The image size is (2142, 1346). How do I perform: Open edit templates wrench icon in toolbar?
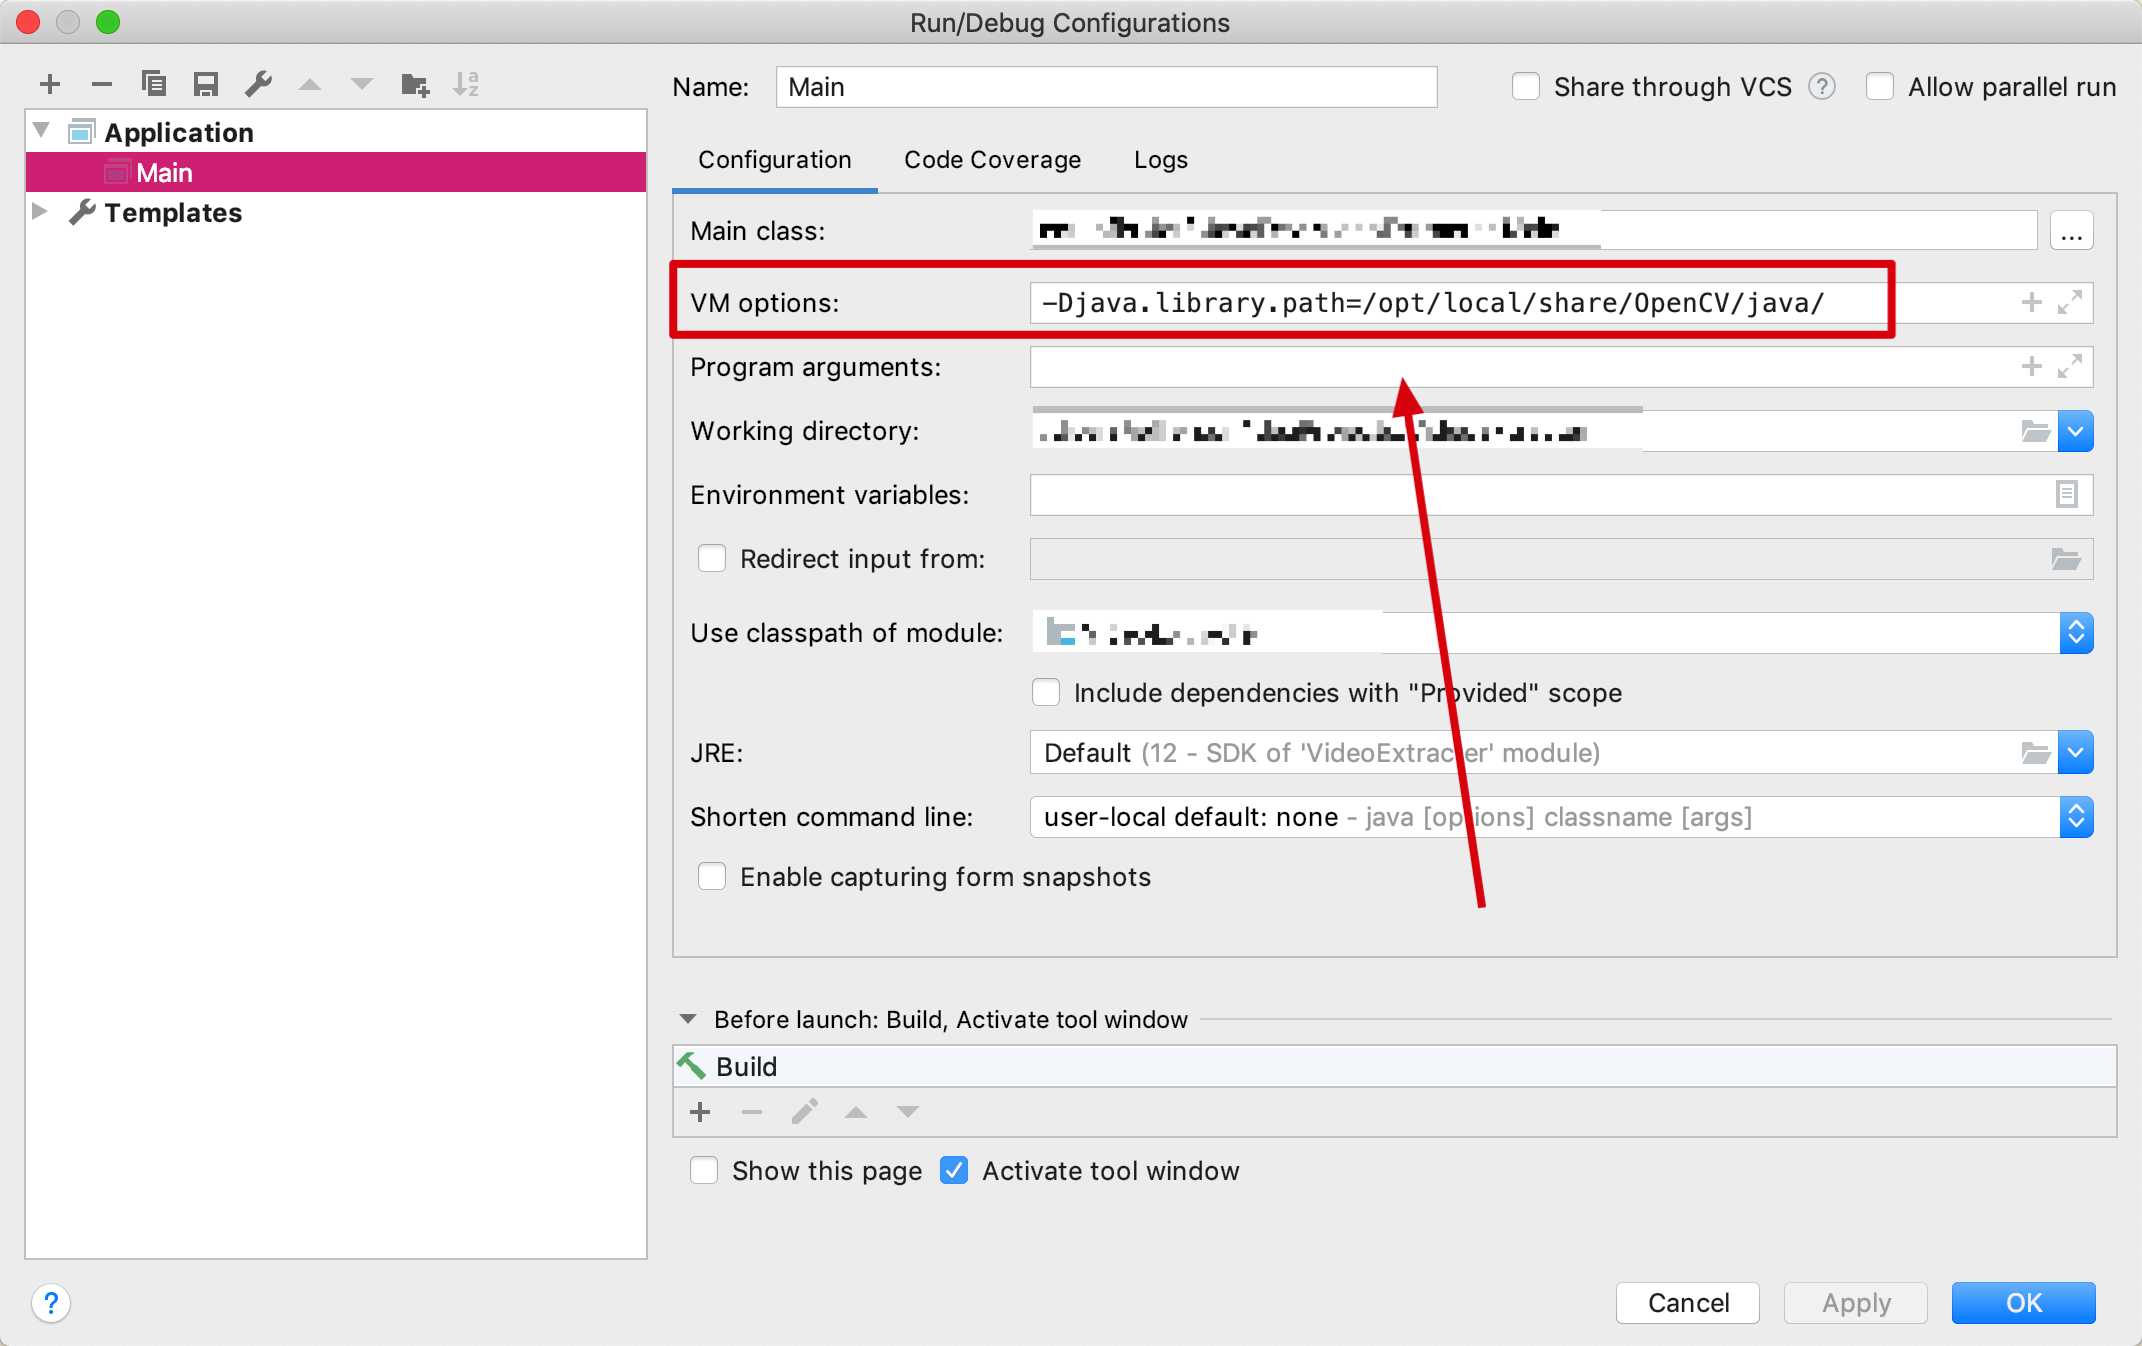258,84
